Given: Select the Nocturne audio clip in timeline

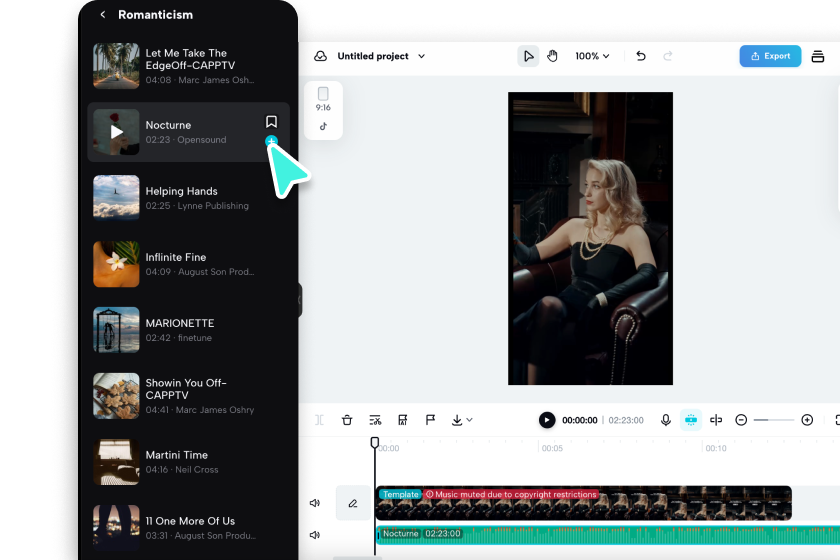Looking at the screenshot, I should pyautogui.click(x=608, y=535).
